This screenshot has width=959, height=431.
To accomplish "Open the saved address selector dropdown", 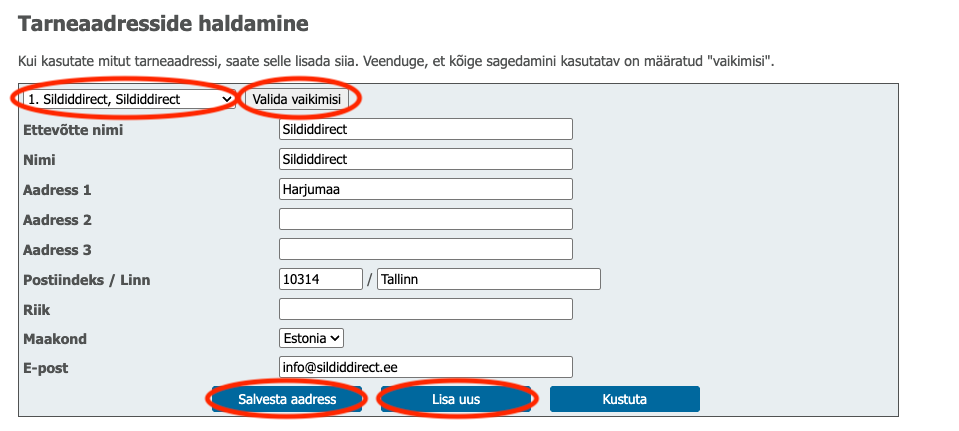I will point(128,99).
